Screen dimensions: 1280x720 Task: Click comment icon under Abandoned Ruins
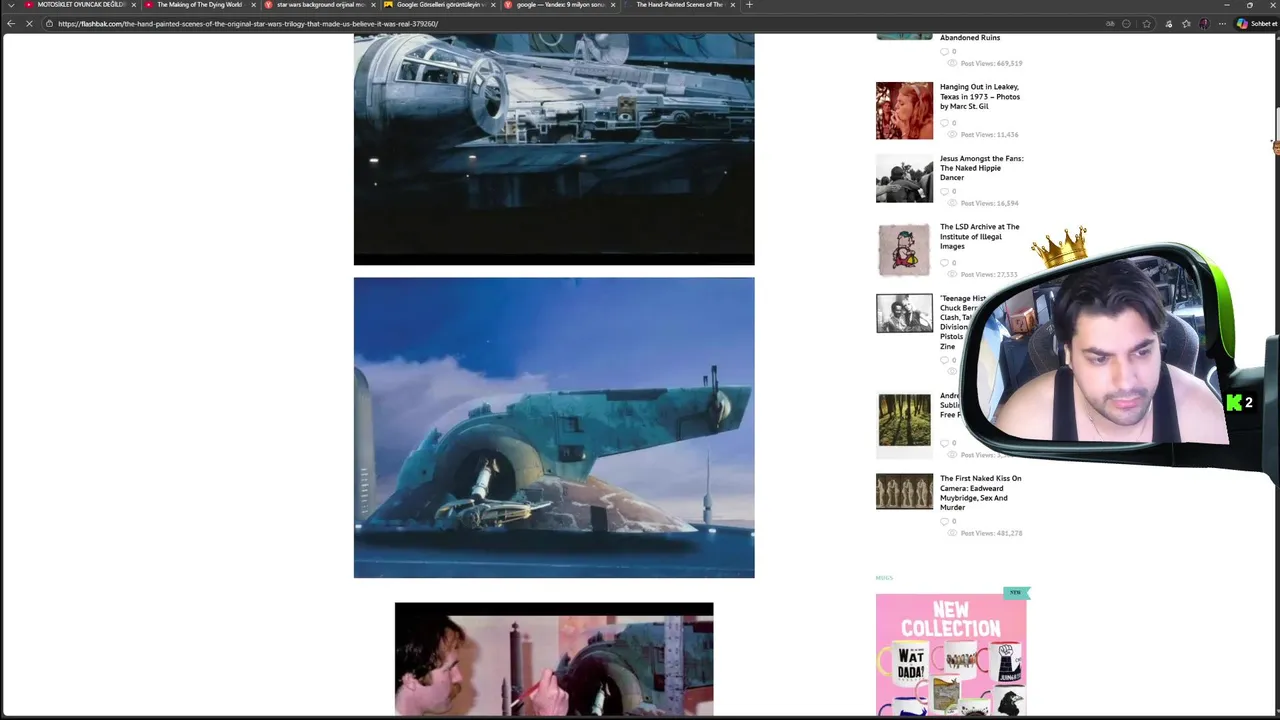pyautogui.click(x=944, y=51)
